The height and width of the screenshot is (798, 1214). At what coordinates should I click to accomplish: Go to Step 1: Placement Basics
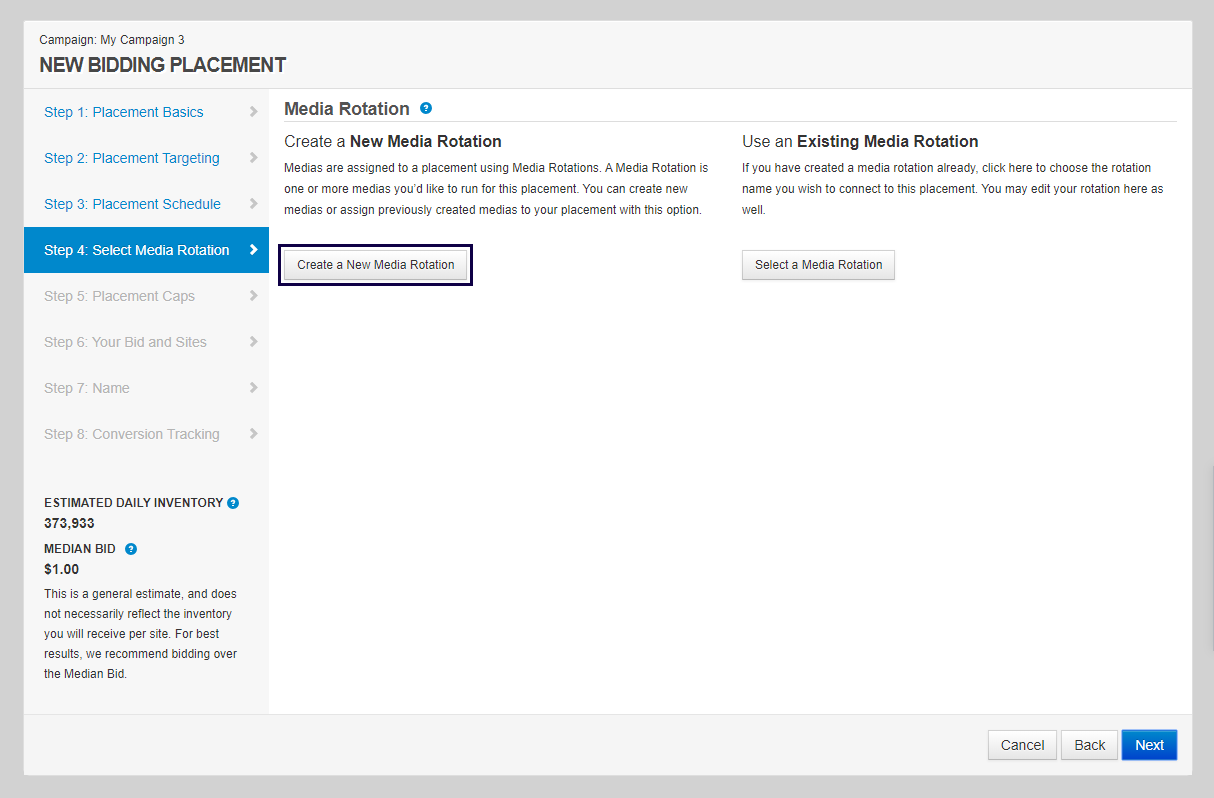[x=123, y=112]
